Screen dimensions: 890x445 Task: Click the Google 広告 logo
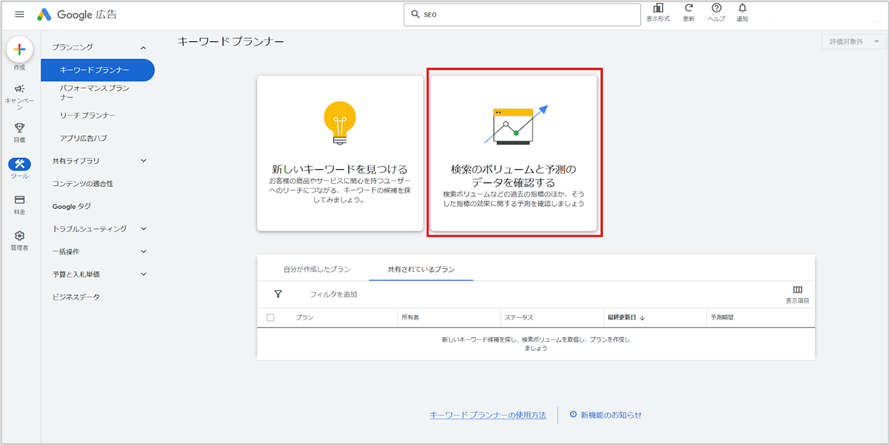point(77,15)
